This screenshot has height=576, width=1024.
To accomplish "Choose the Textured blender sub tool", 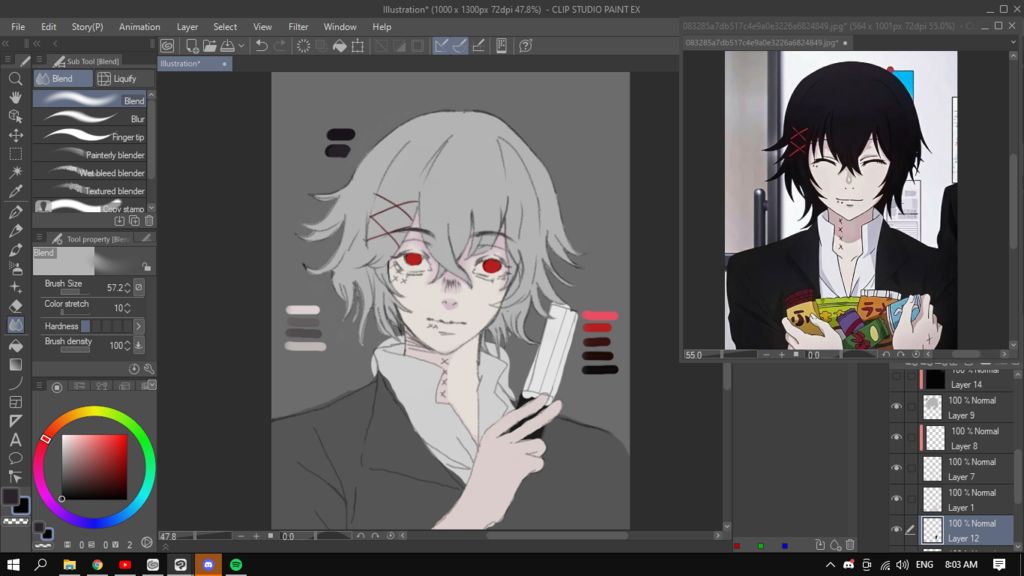I will (x=90, y=191).
